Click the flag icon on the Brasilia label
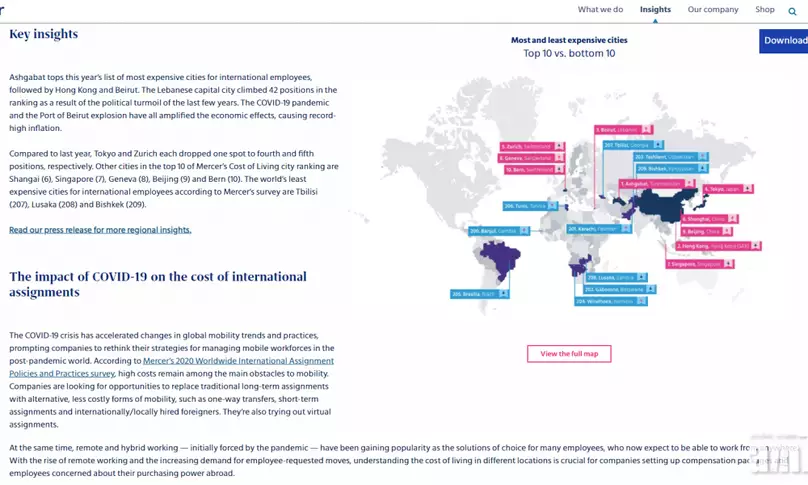This screenshot has width=808, height=485. pyautogui.click(x=503, y=294)
